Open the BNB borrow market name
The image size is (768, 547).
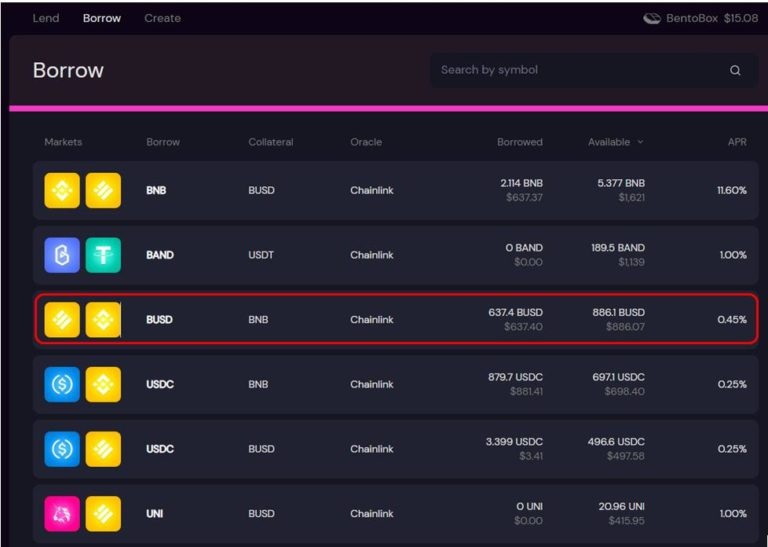(156, 190)
